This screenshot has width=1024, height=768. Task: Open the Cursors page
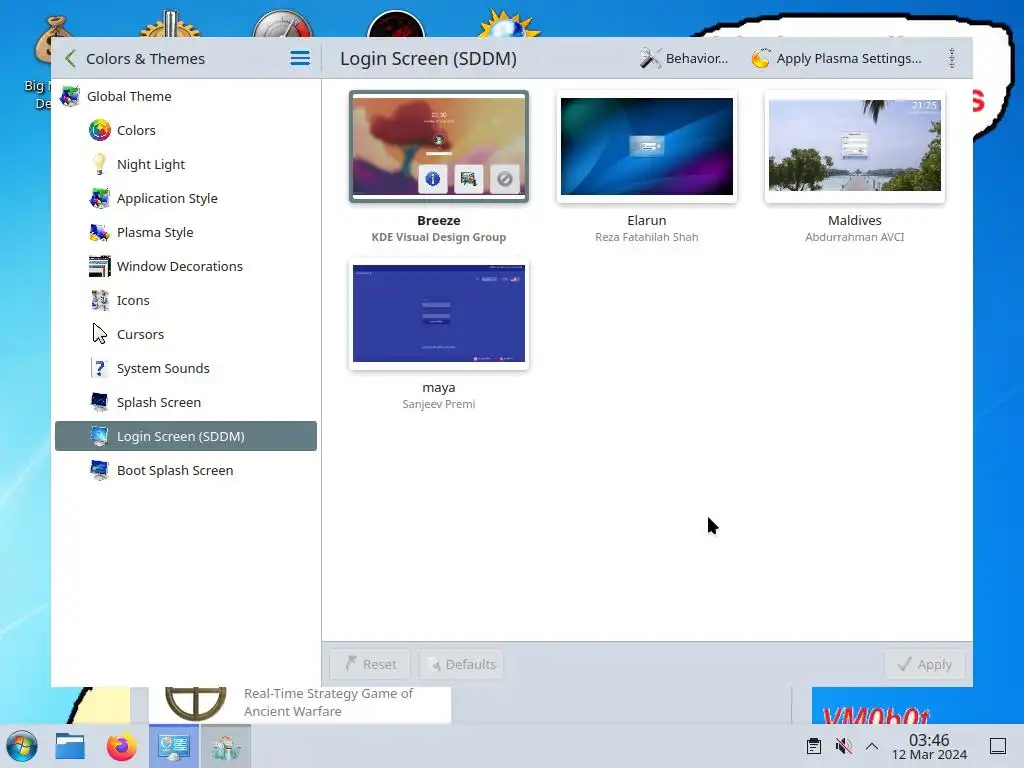point(185,334)
